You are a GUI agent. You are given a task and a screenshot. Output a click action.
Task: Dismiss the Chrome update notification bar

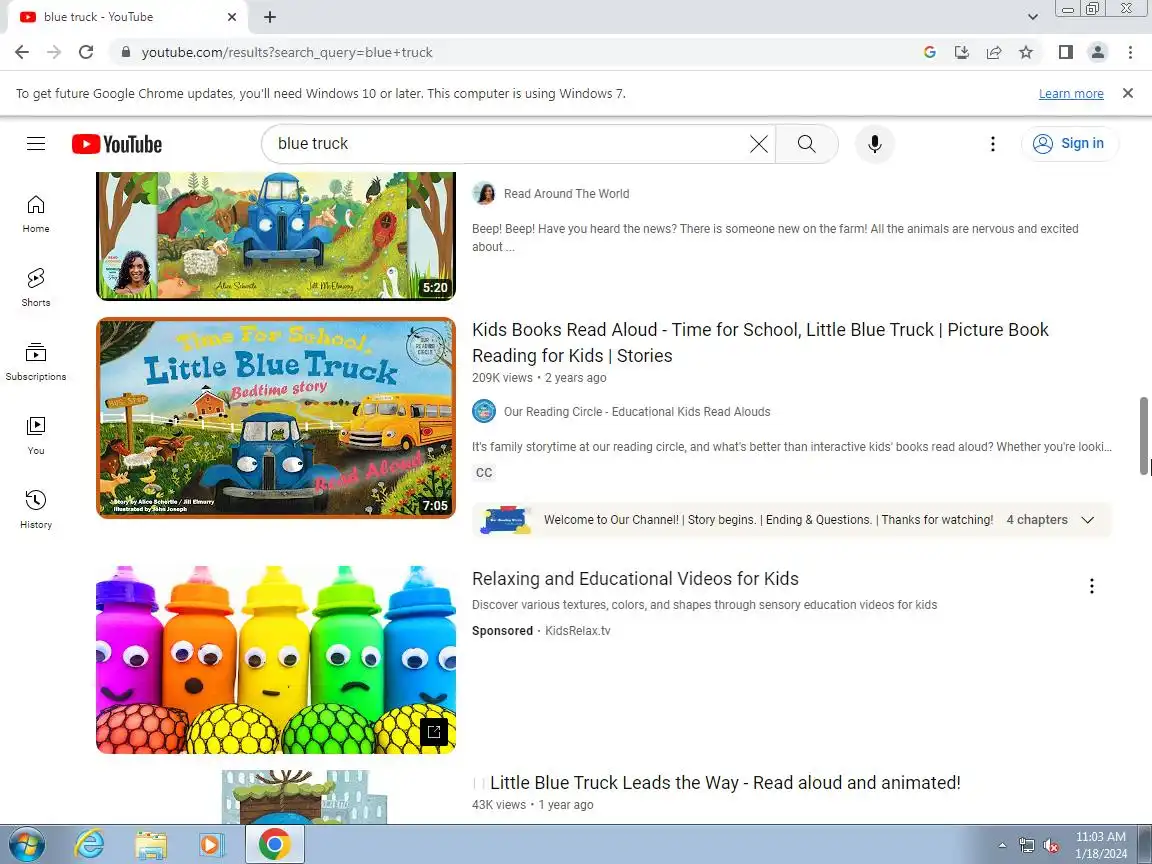point(1128,93)
